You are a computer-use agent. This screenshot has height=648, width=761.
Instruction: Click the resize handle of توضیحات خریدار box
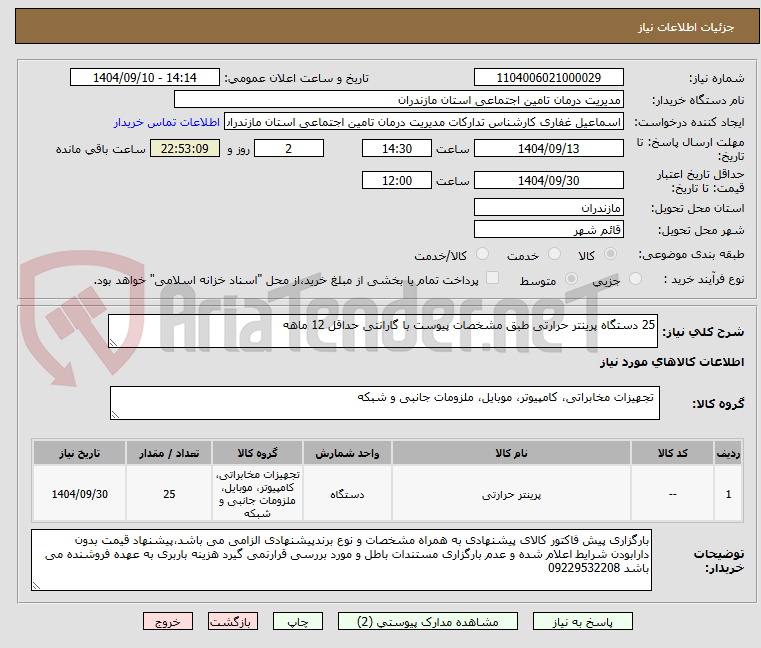click(37, 586)
